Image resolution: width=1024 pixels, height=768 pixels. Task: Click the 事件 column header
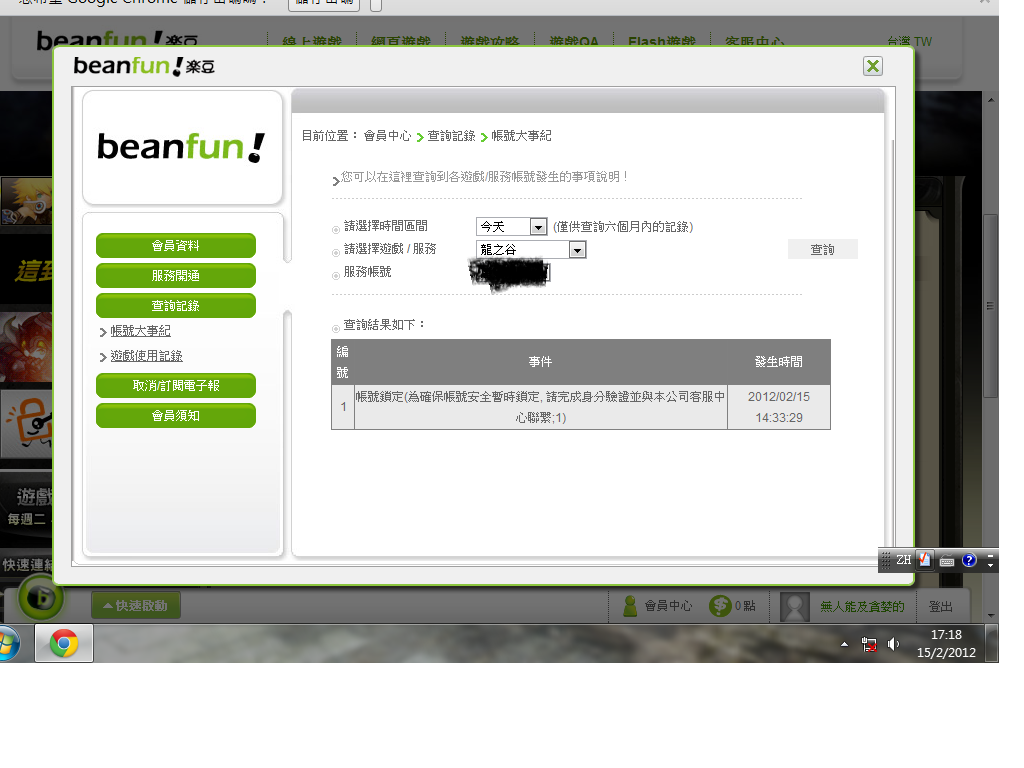coord(540,362)
